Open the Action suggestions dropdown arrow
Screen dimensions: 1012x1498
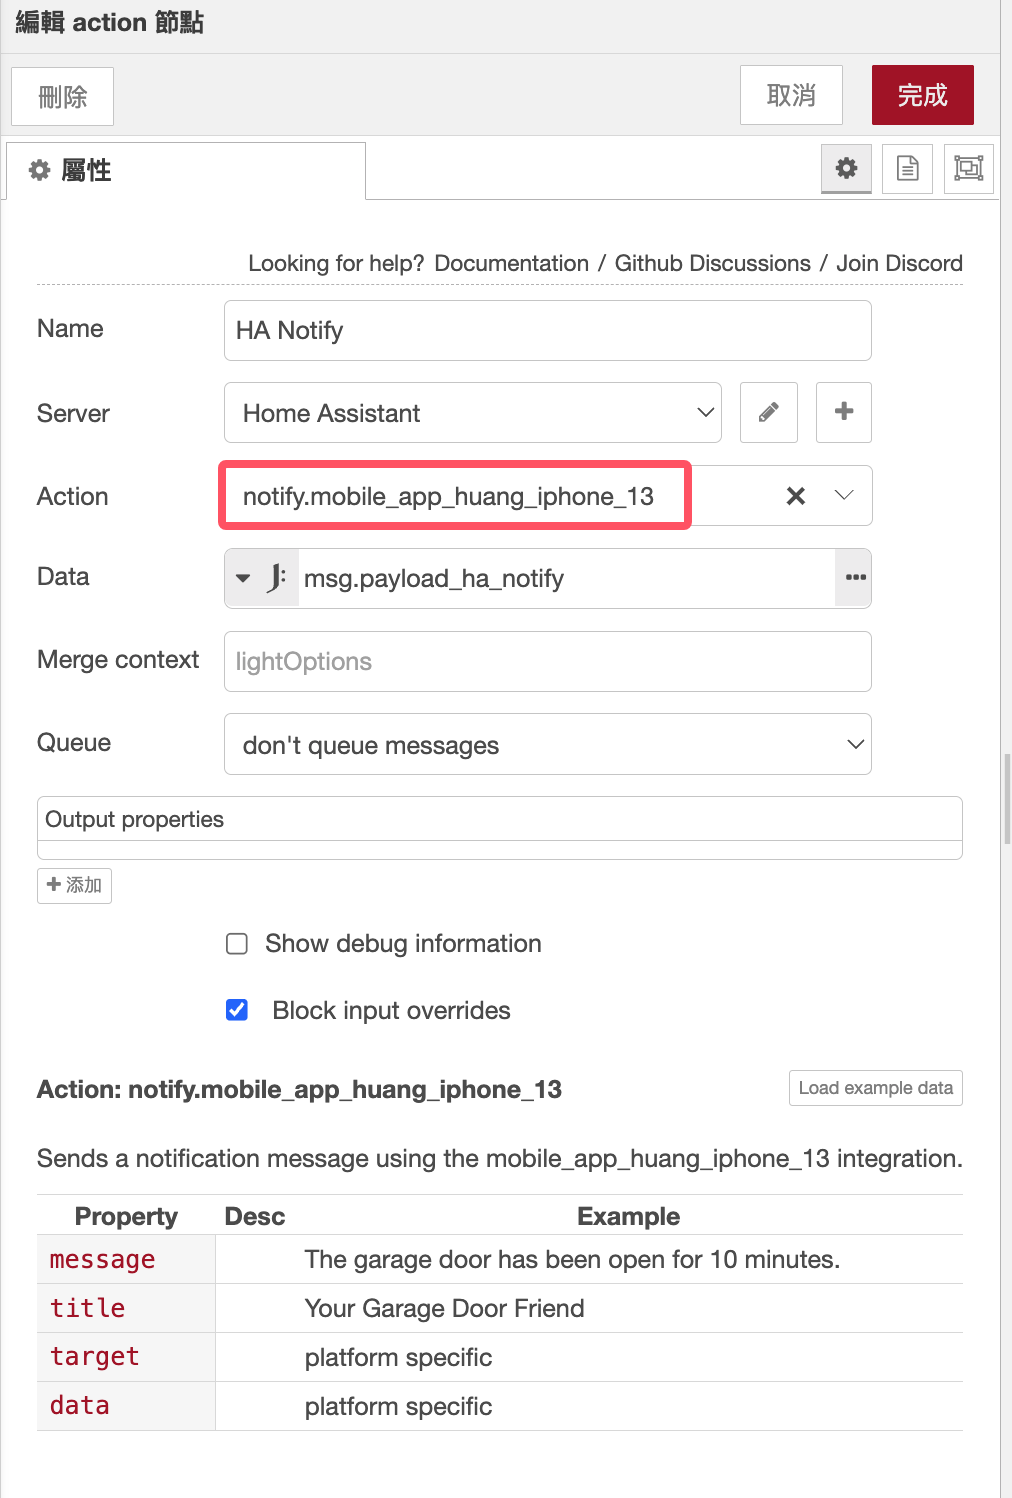[844, 496]
